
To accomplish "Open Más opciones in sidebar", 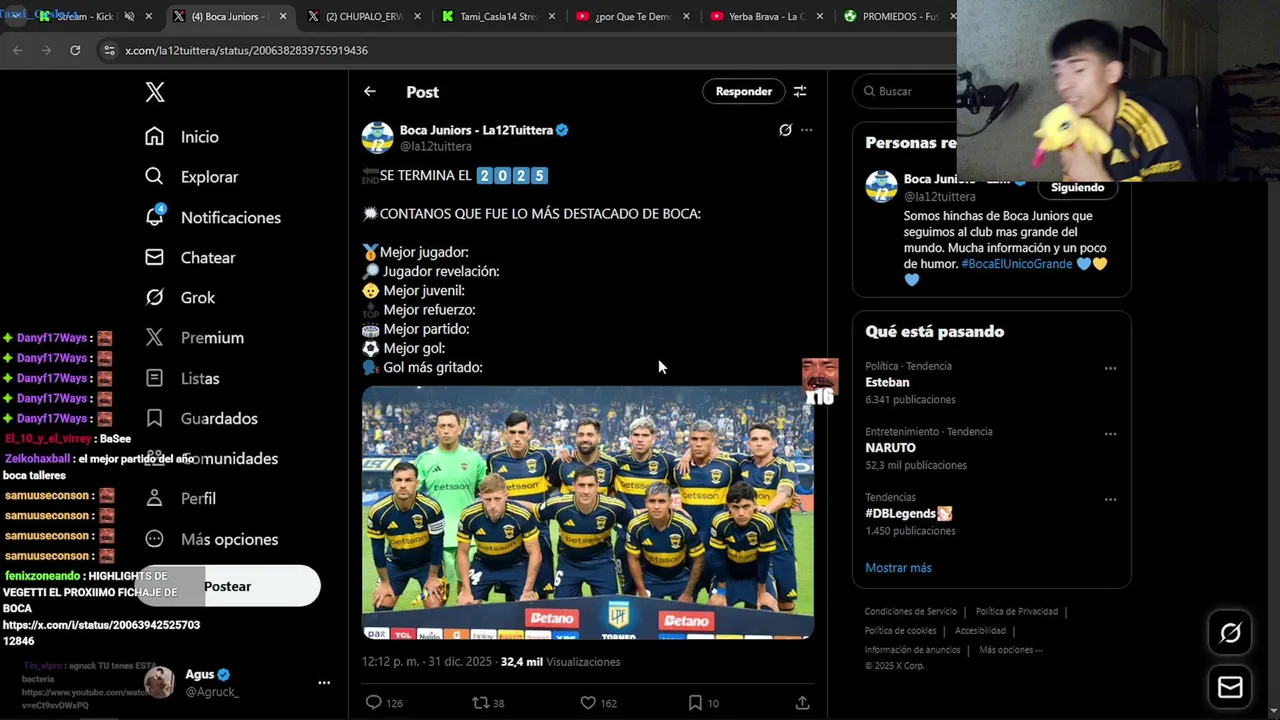I will point(211,539).
